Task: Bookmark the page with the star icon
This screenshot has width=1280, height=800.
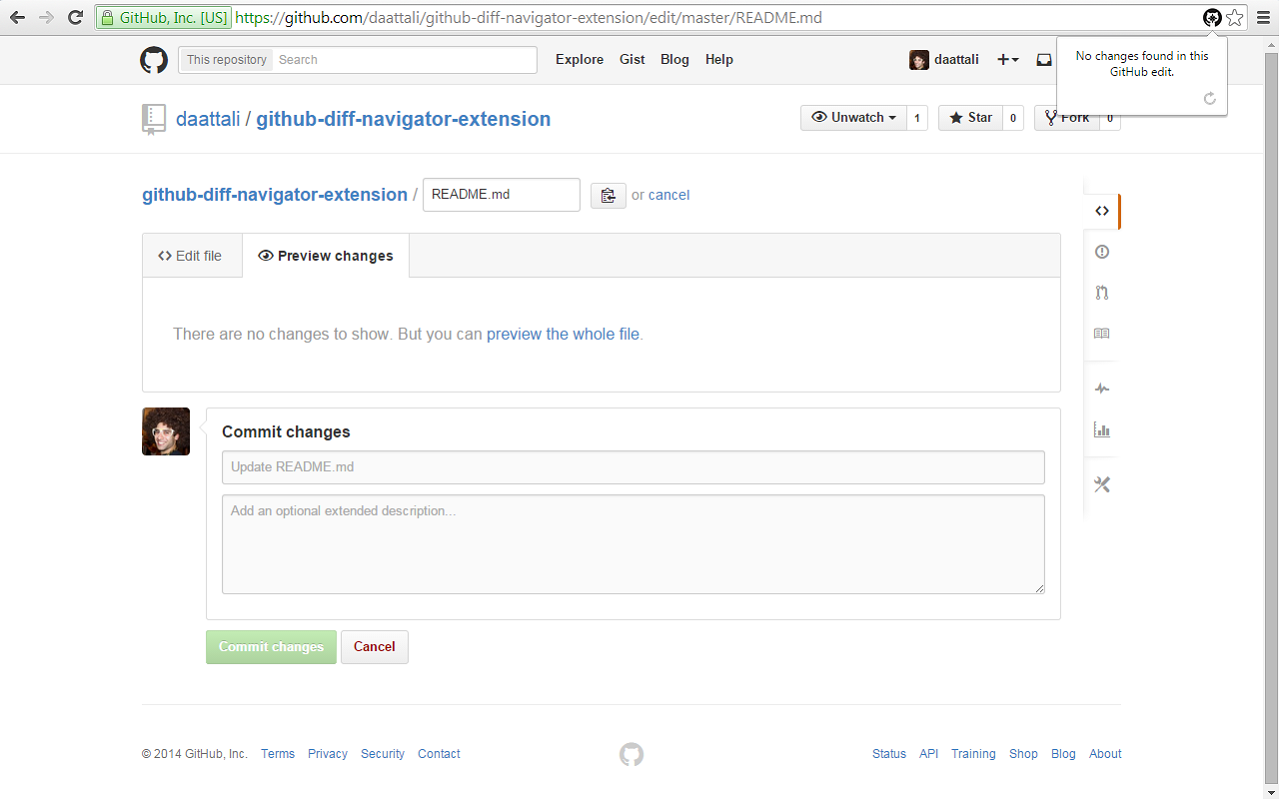Action: tap(1235, 17)
